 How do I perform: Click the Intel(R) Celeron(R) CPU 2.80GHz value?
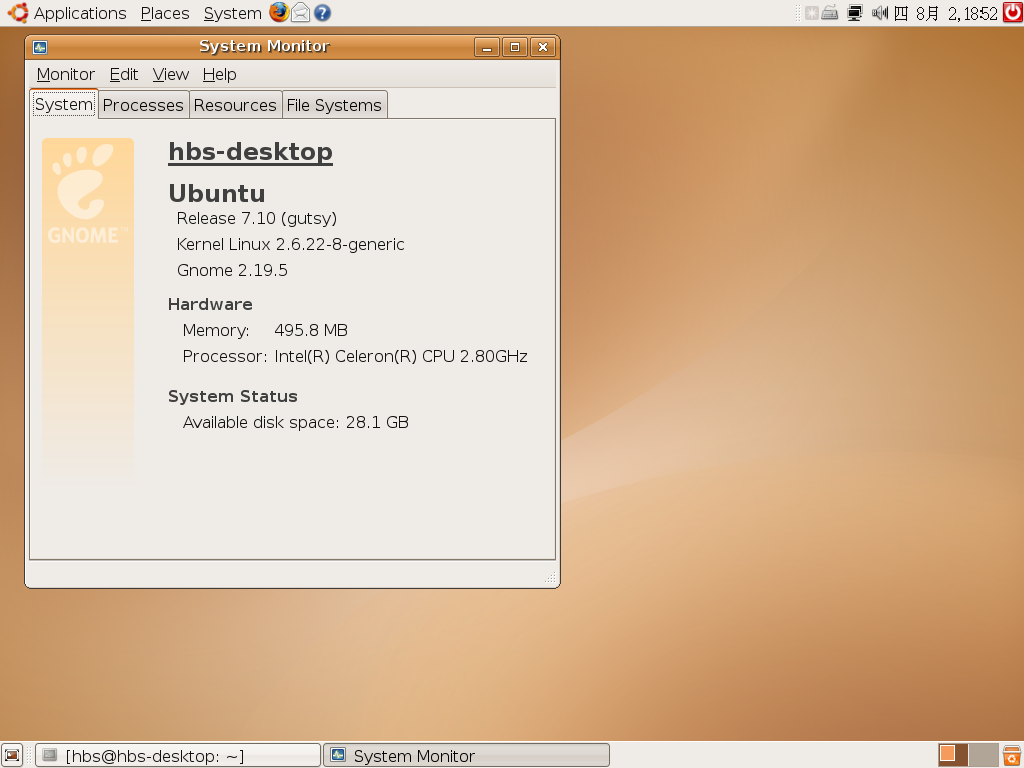[400, 357]
